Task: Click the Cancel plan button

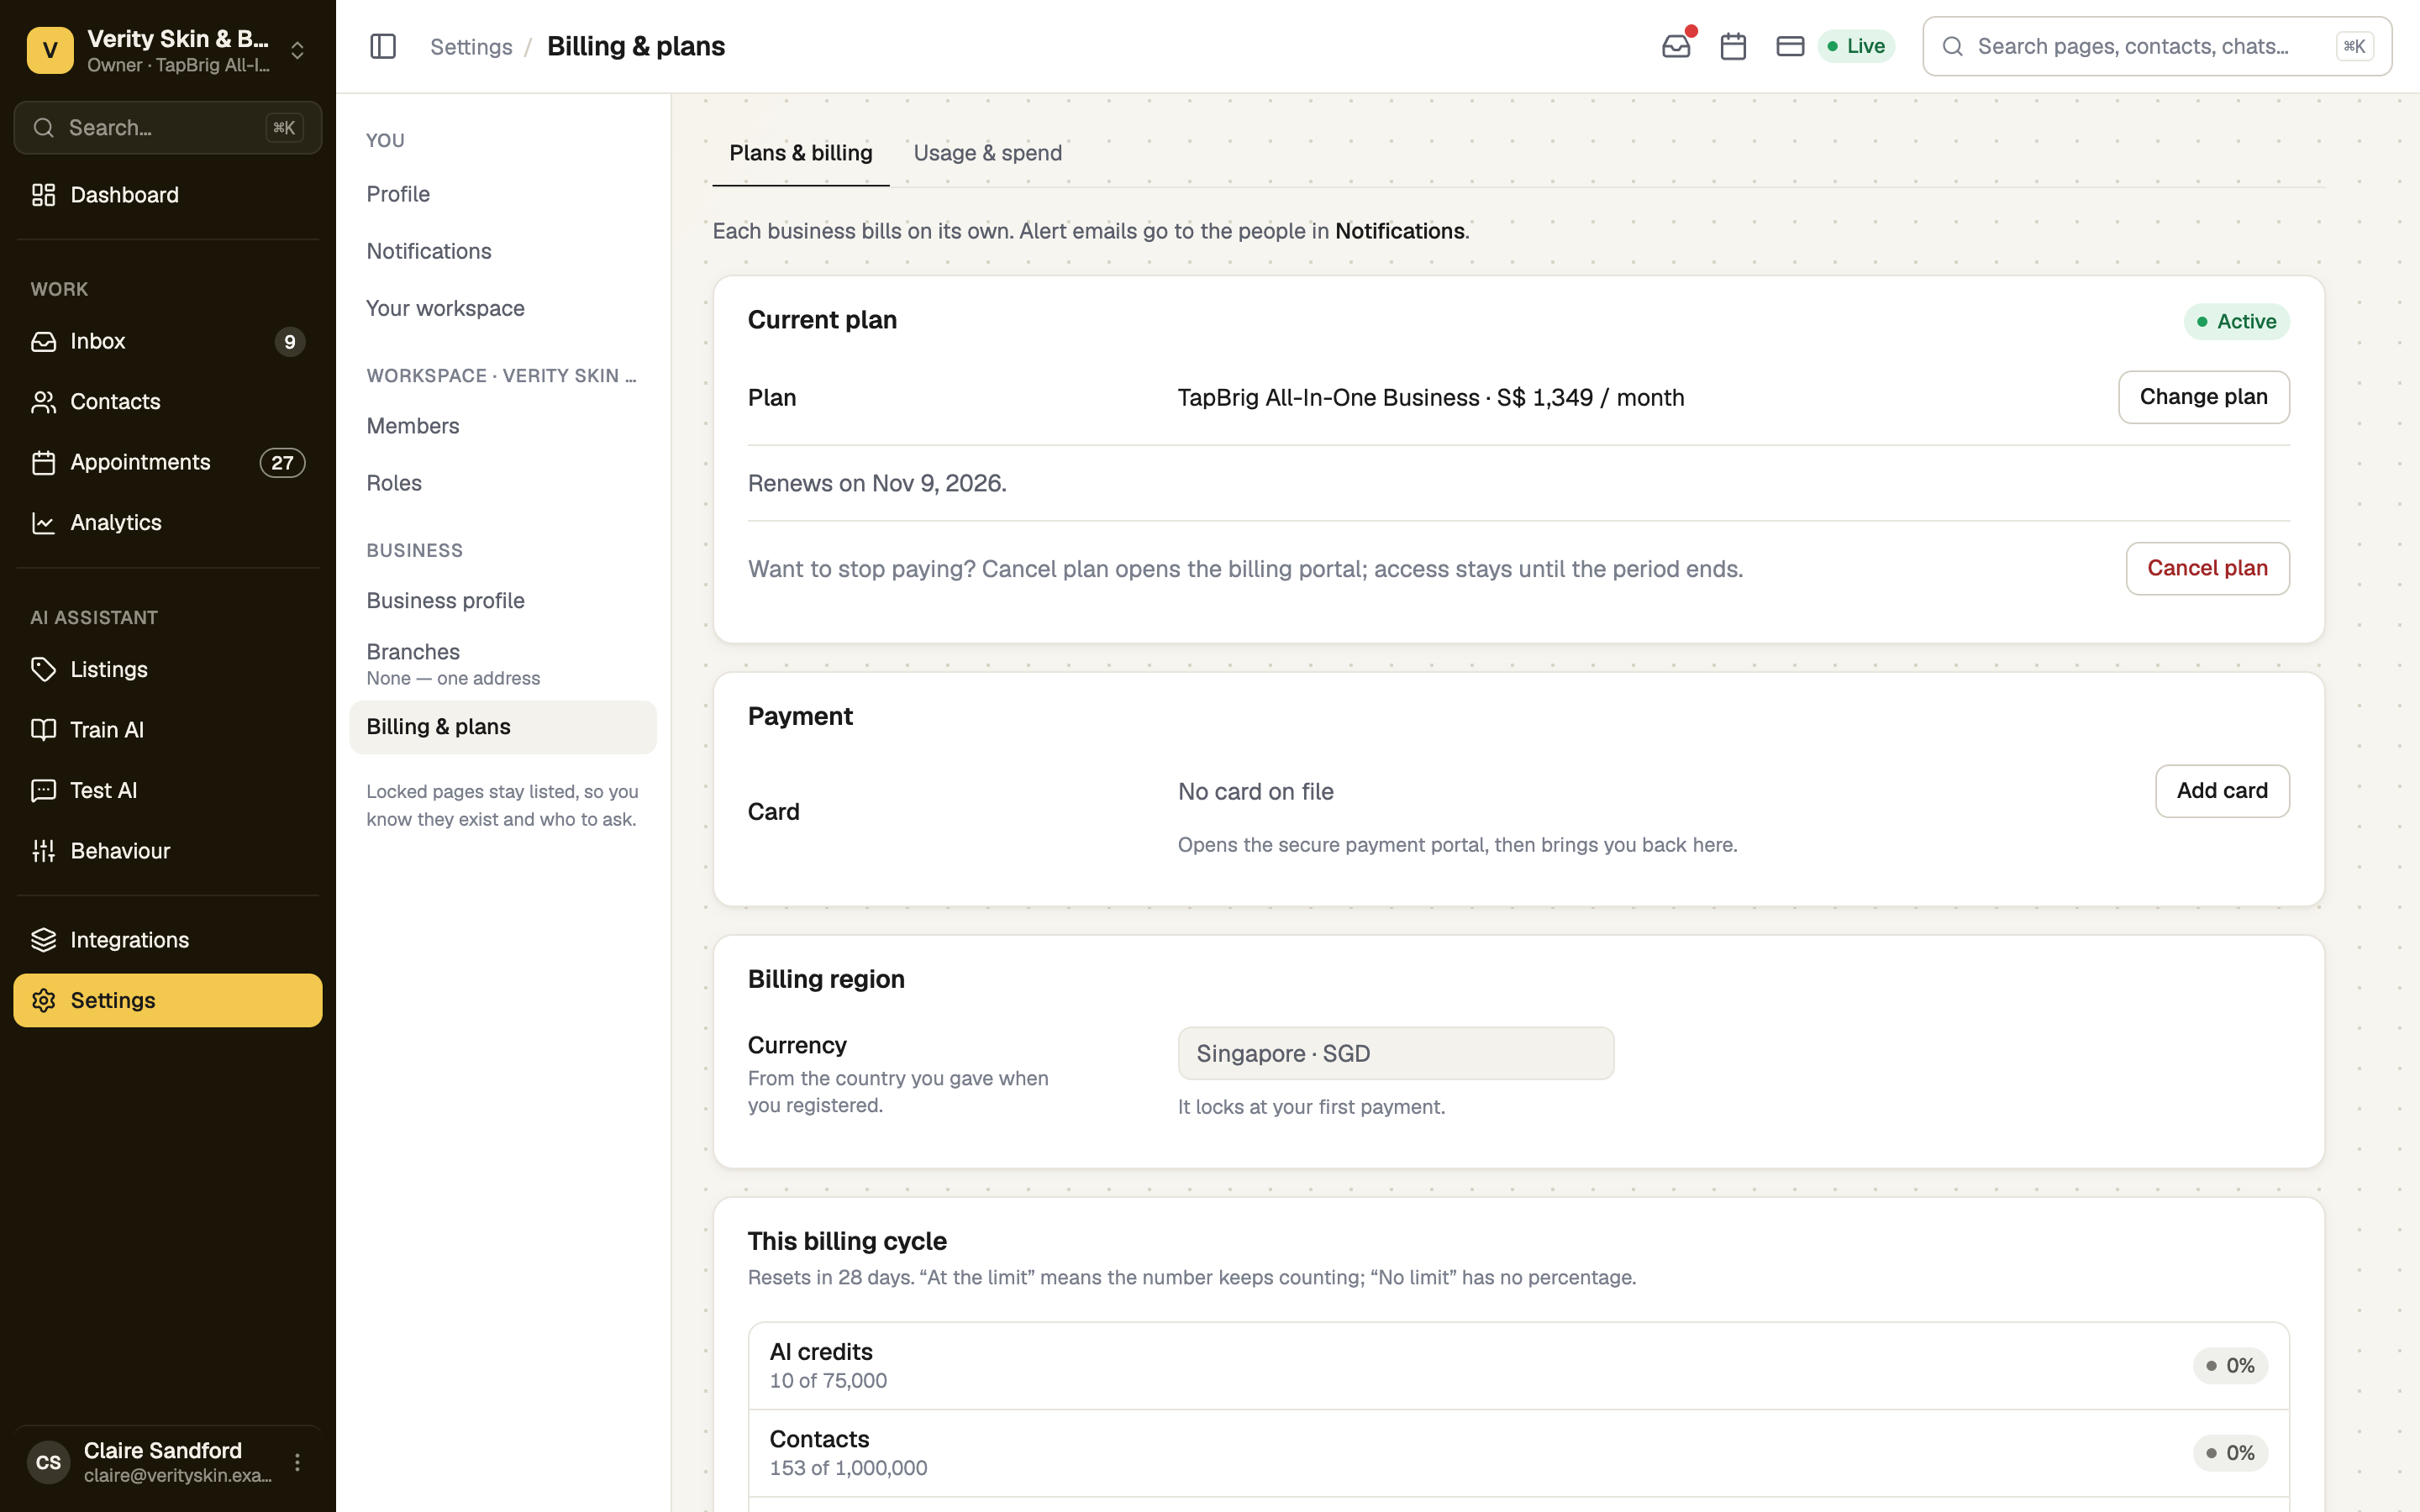Action: click(x=2207, y=568)
